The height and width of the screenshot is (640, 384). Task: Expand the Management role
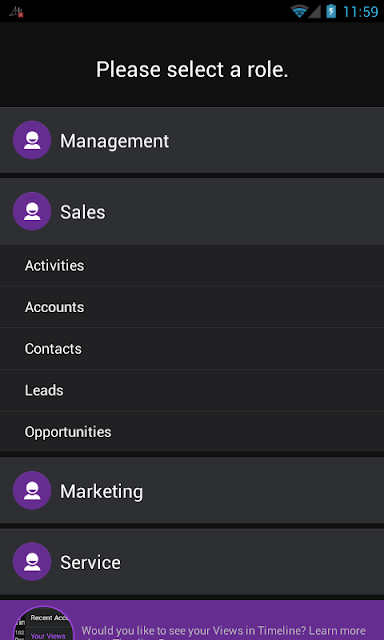point(192,140)
